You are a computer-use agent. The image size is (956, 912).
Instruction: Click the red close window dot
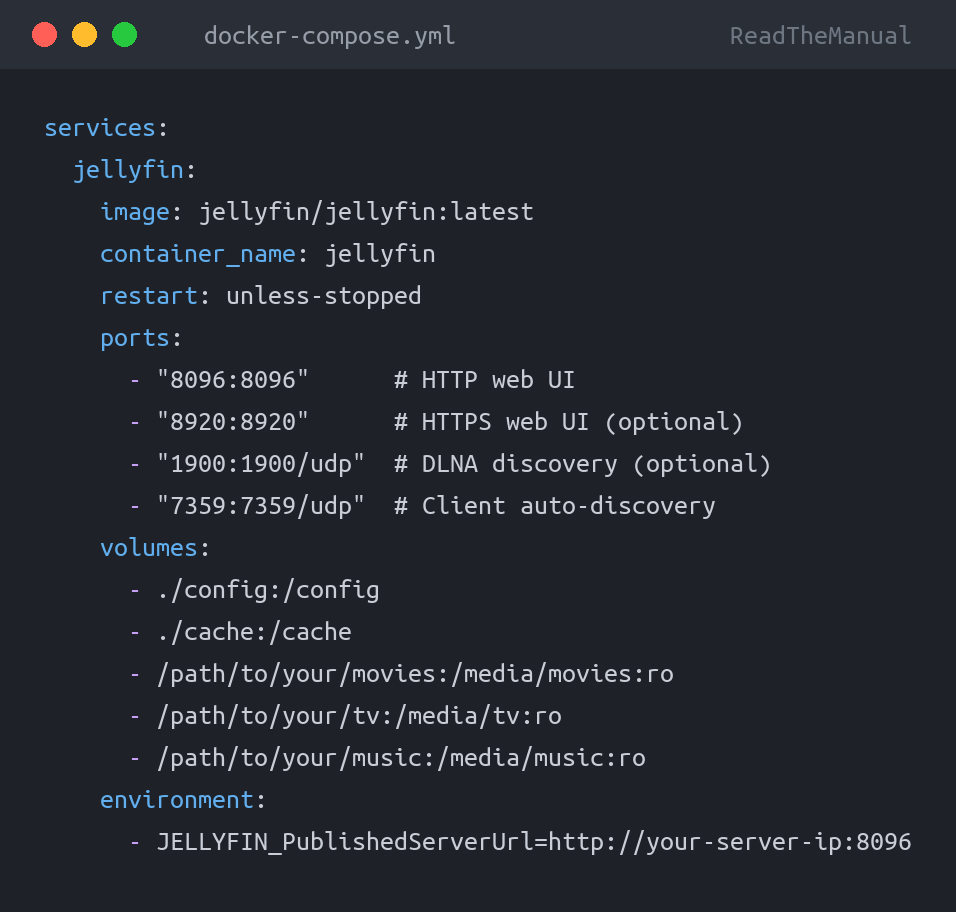45,34
